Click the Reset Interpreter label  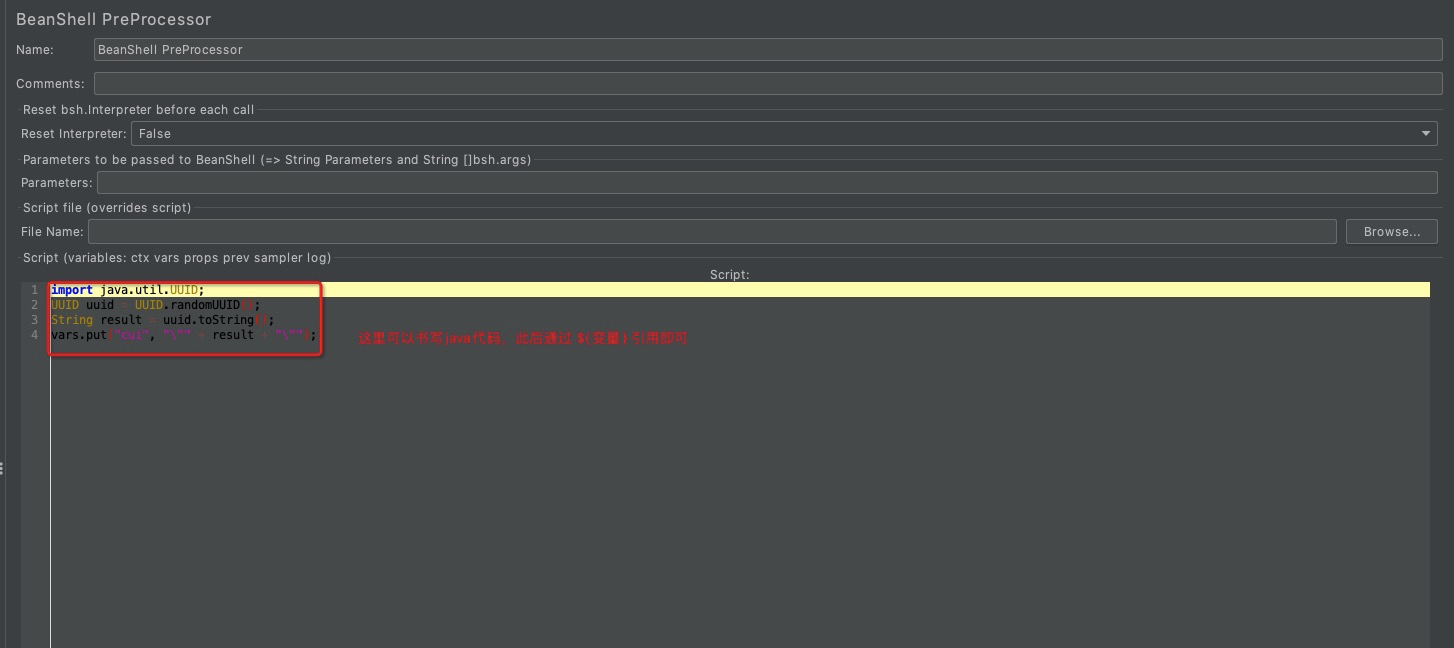coord(74,134)
